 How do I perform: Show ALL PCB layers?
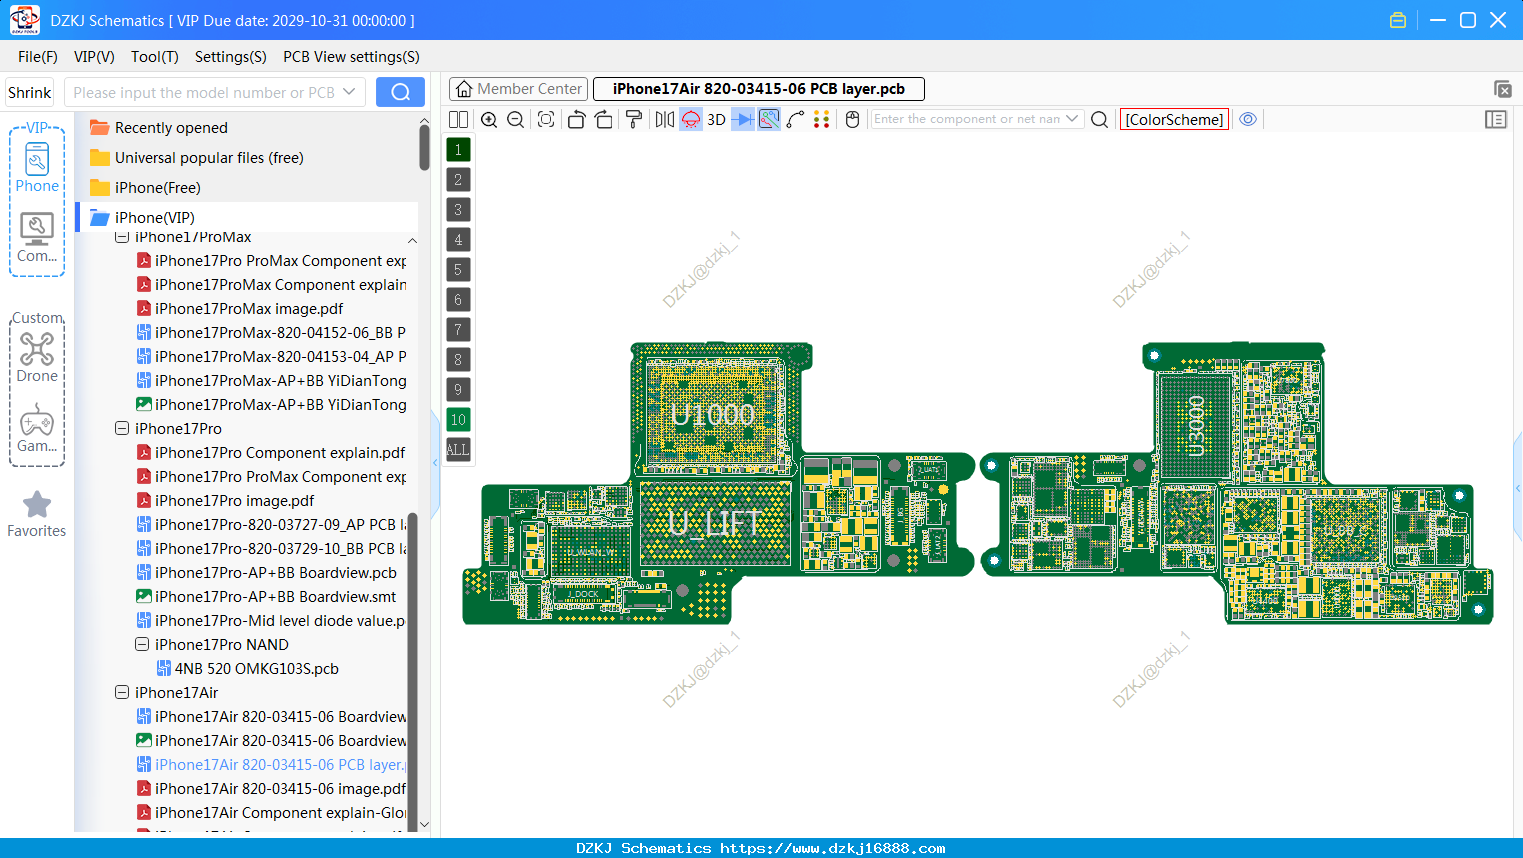pos(458,450)
